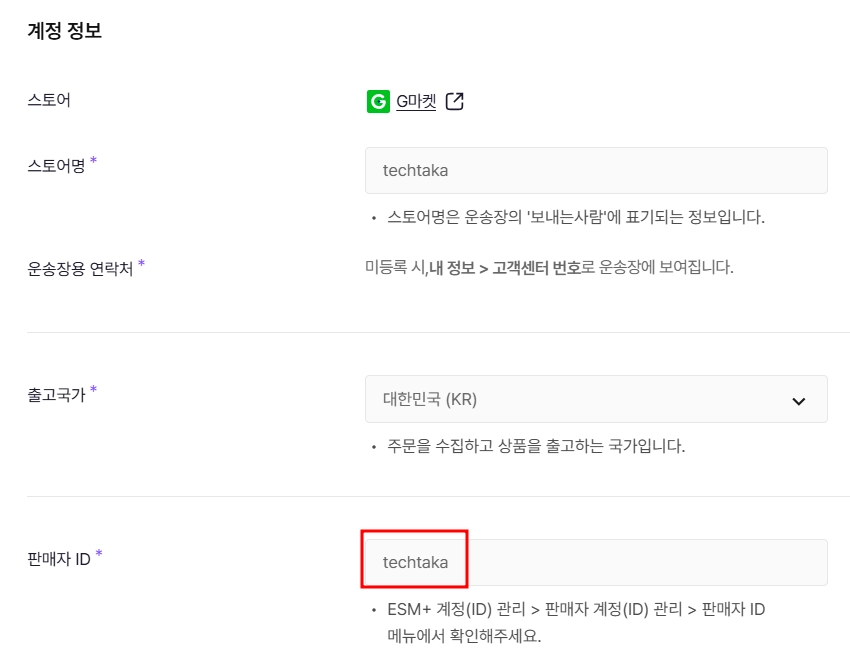This screenshot has width=850, height=659.
Task: Click the chevron arrow in 출고국가 dropdown
Action: point(799,401)
